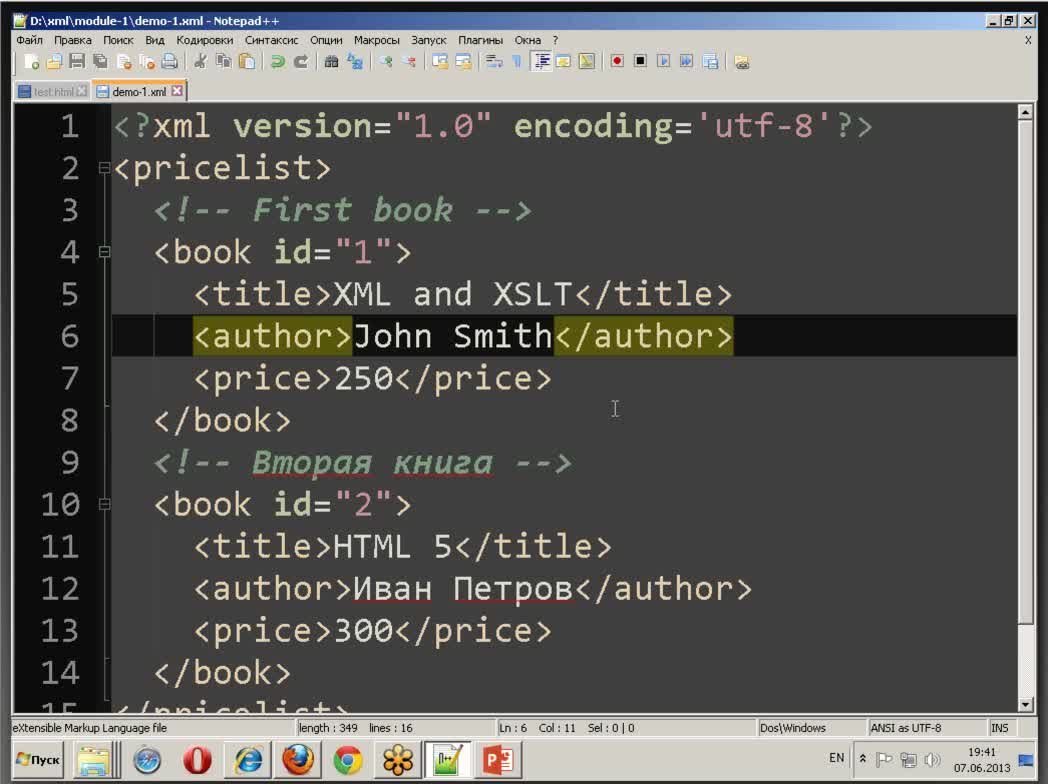
Task: Click the Close document toolbar icon
Action: coord(124,62)
